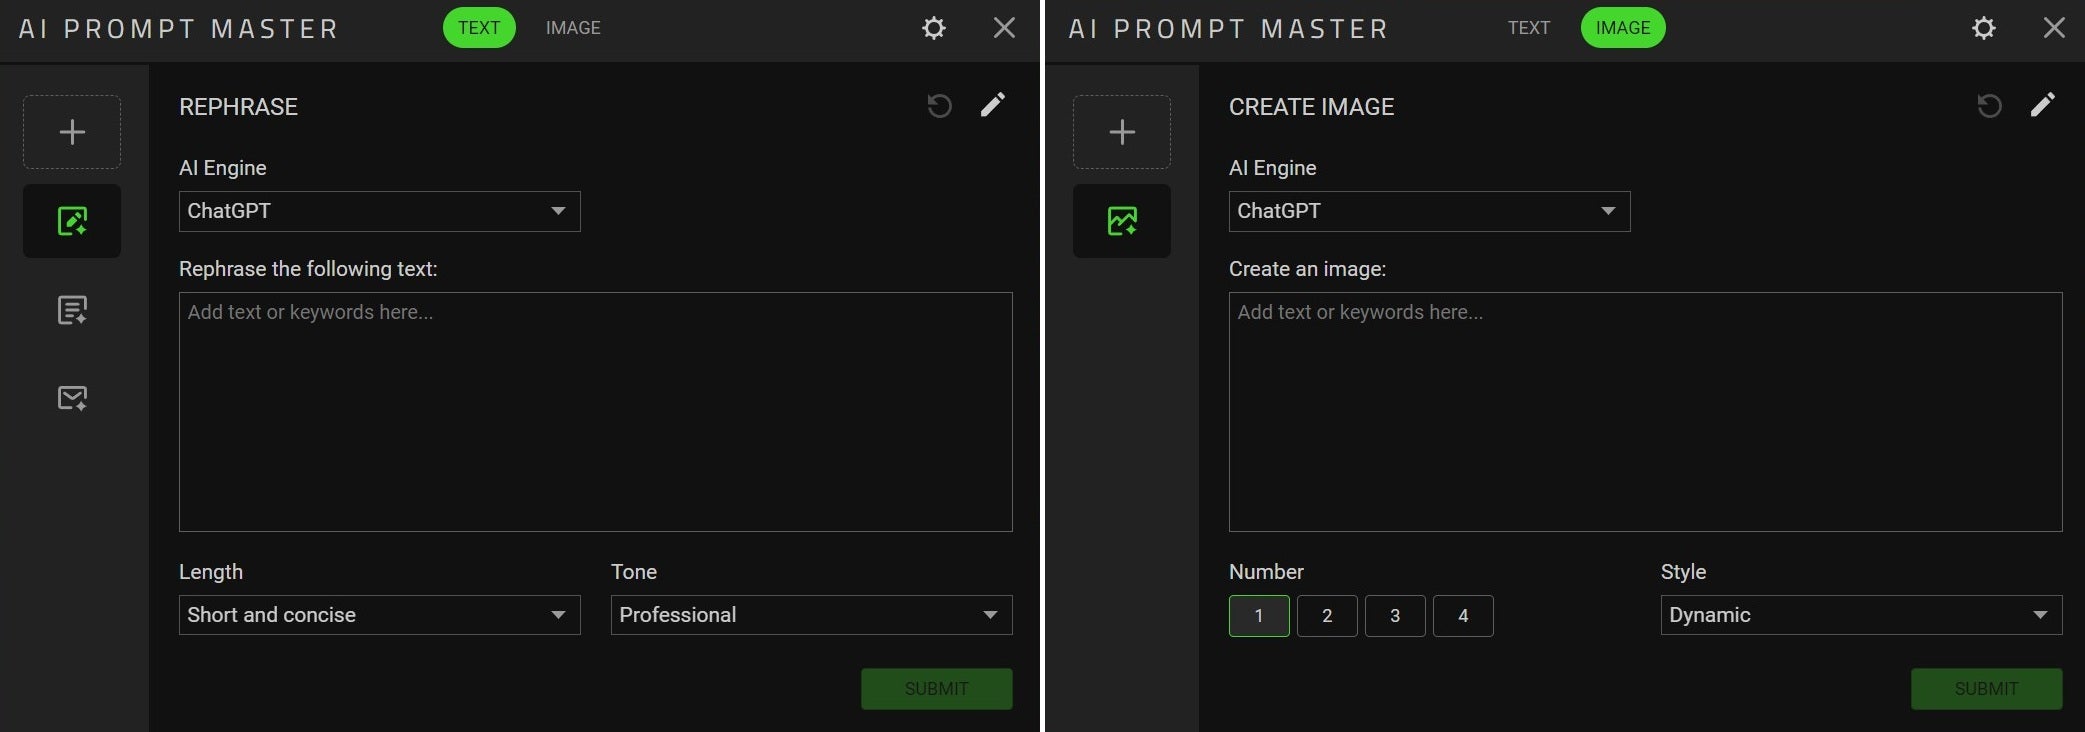Open settings gear in the Create Image window
2085x732 pixels.
1984,28
